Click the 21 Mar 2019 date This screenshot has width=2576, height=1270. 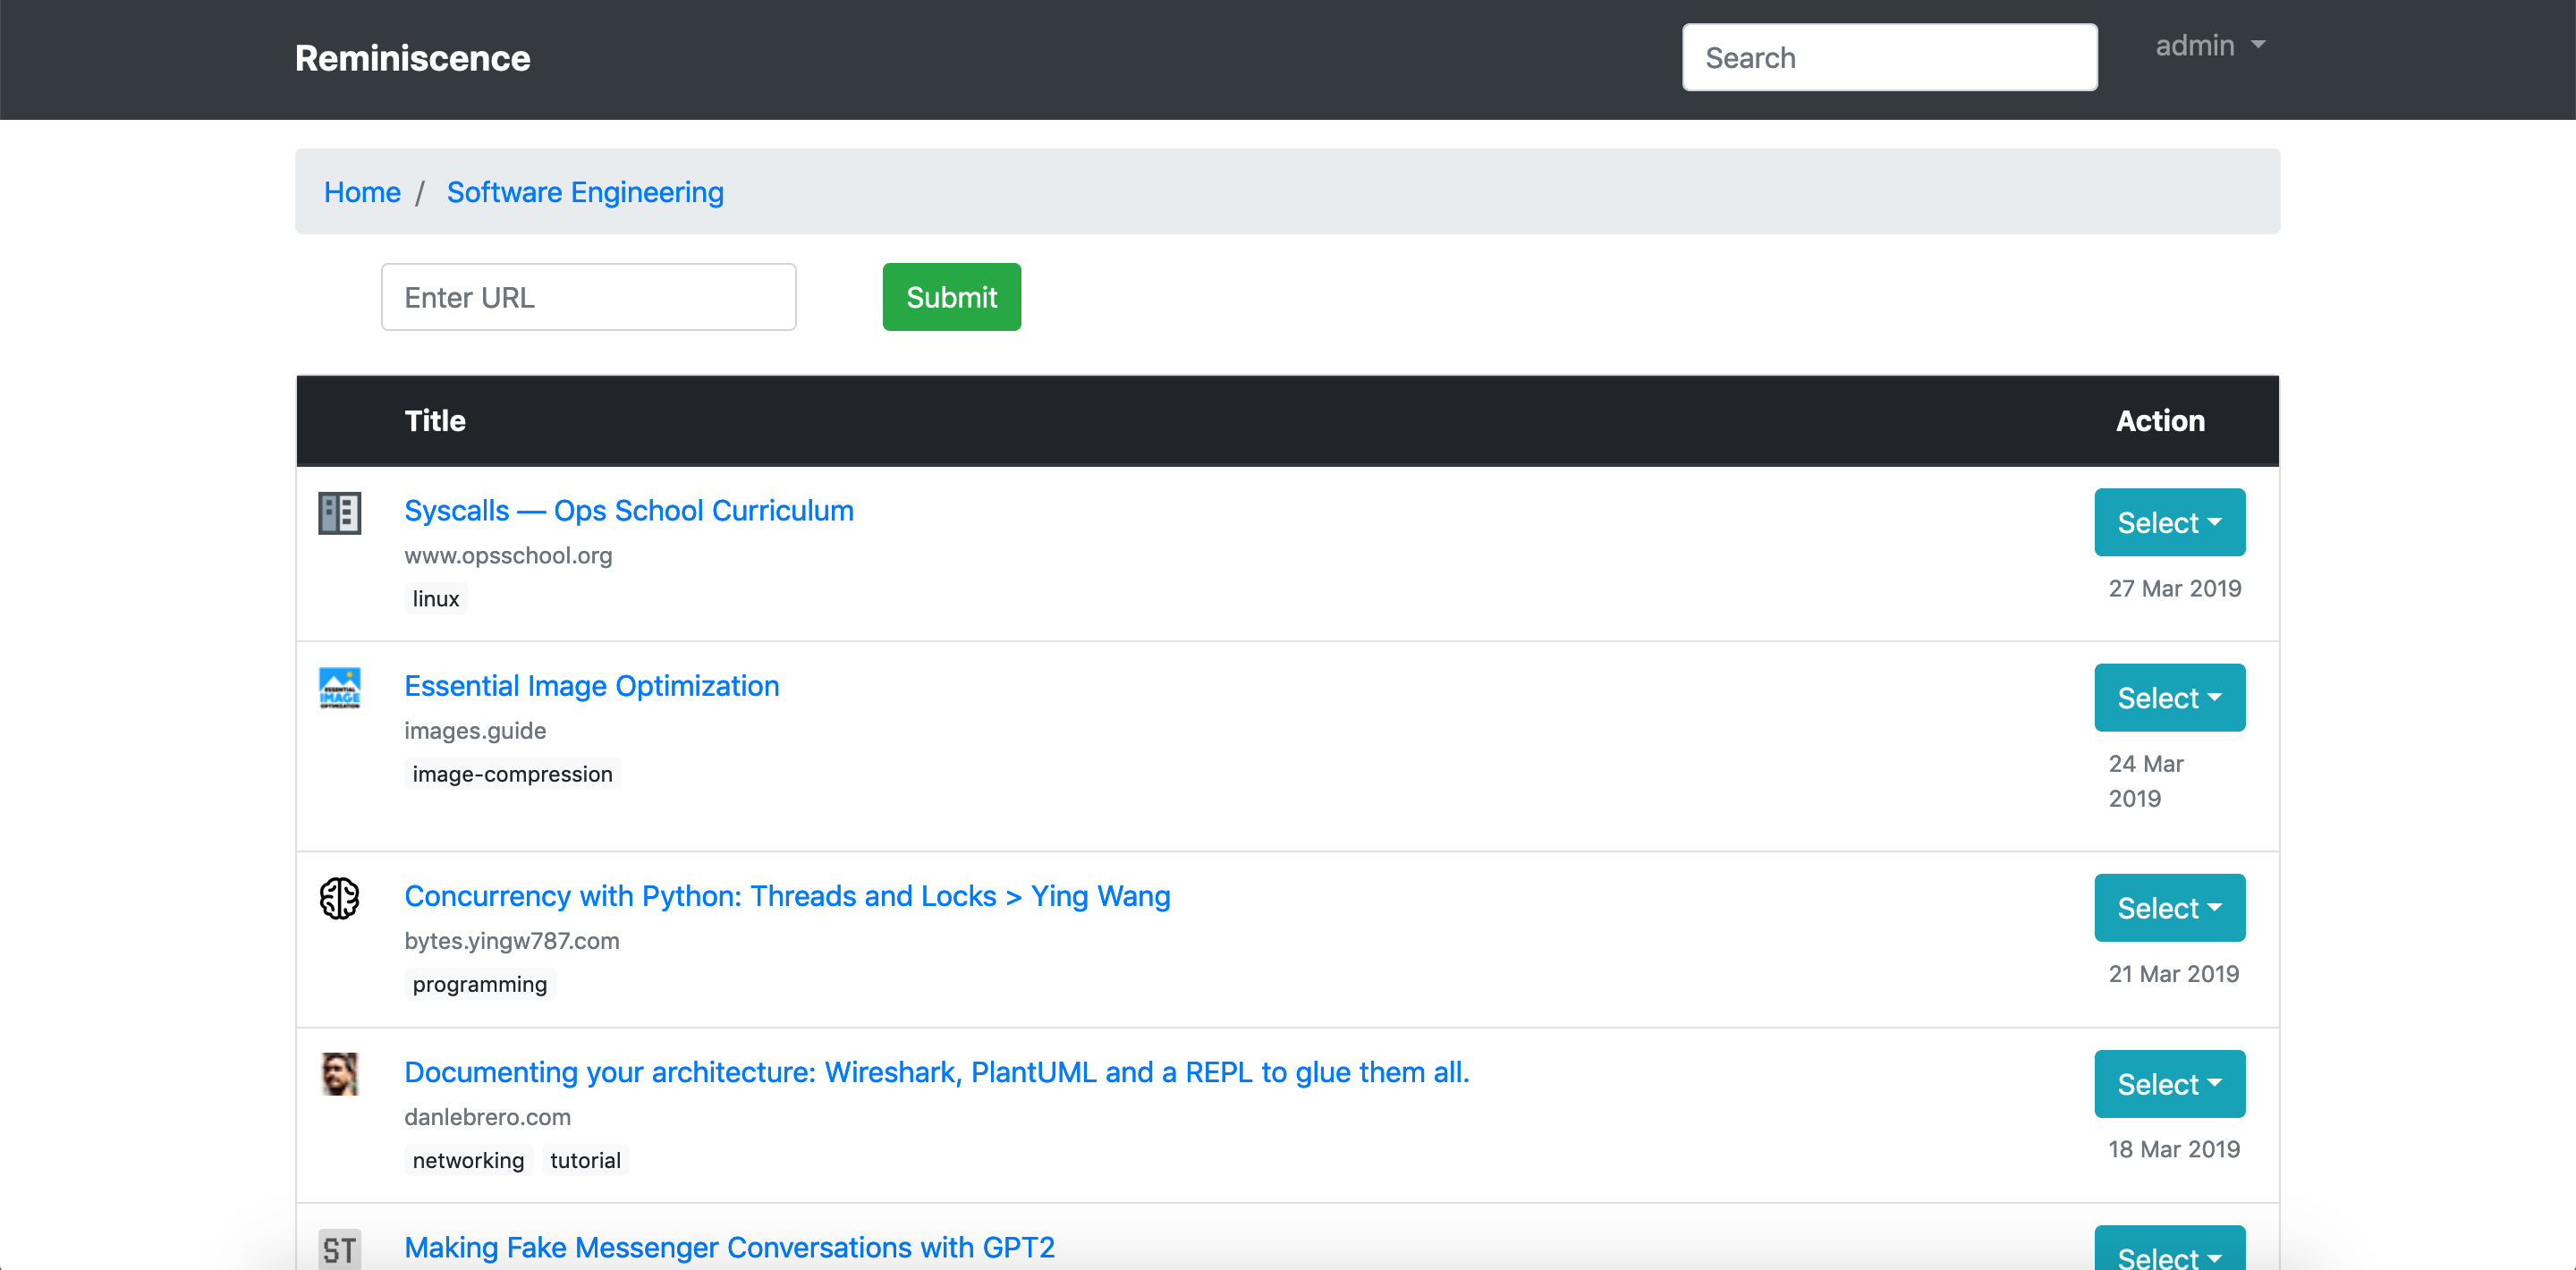(x=2173, y=974)
